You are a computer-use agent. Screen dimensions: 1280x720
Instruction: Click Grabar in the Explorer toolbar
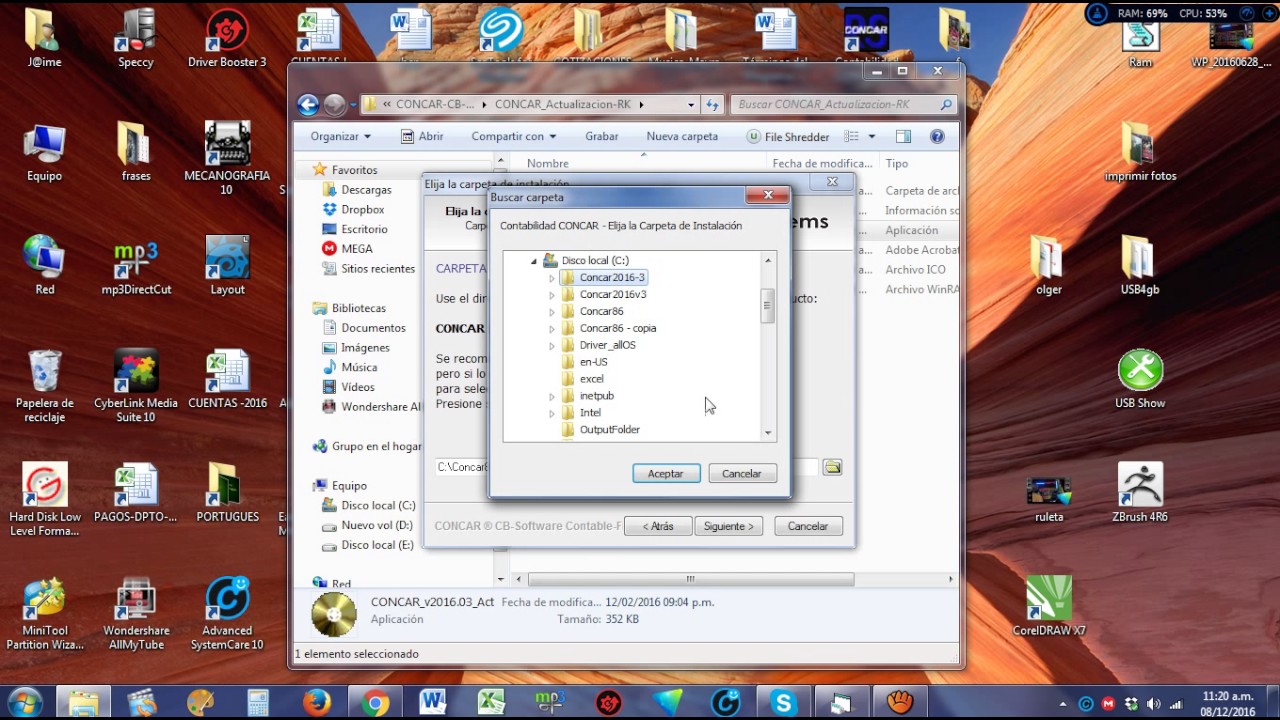click(602, 136)
